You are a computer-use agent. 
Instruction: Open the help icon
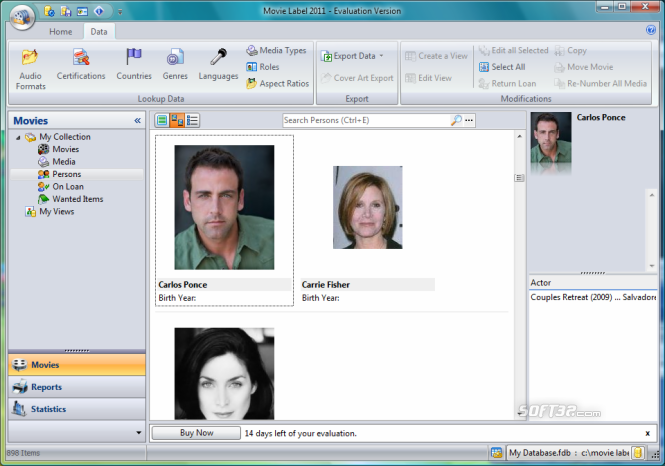click(x=651, y=30)
